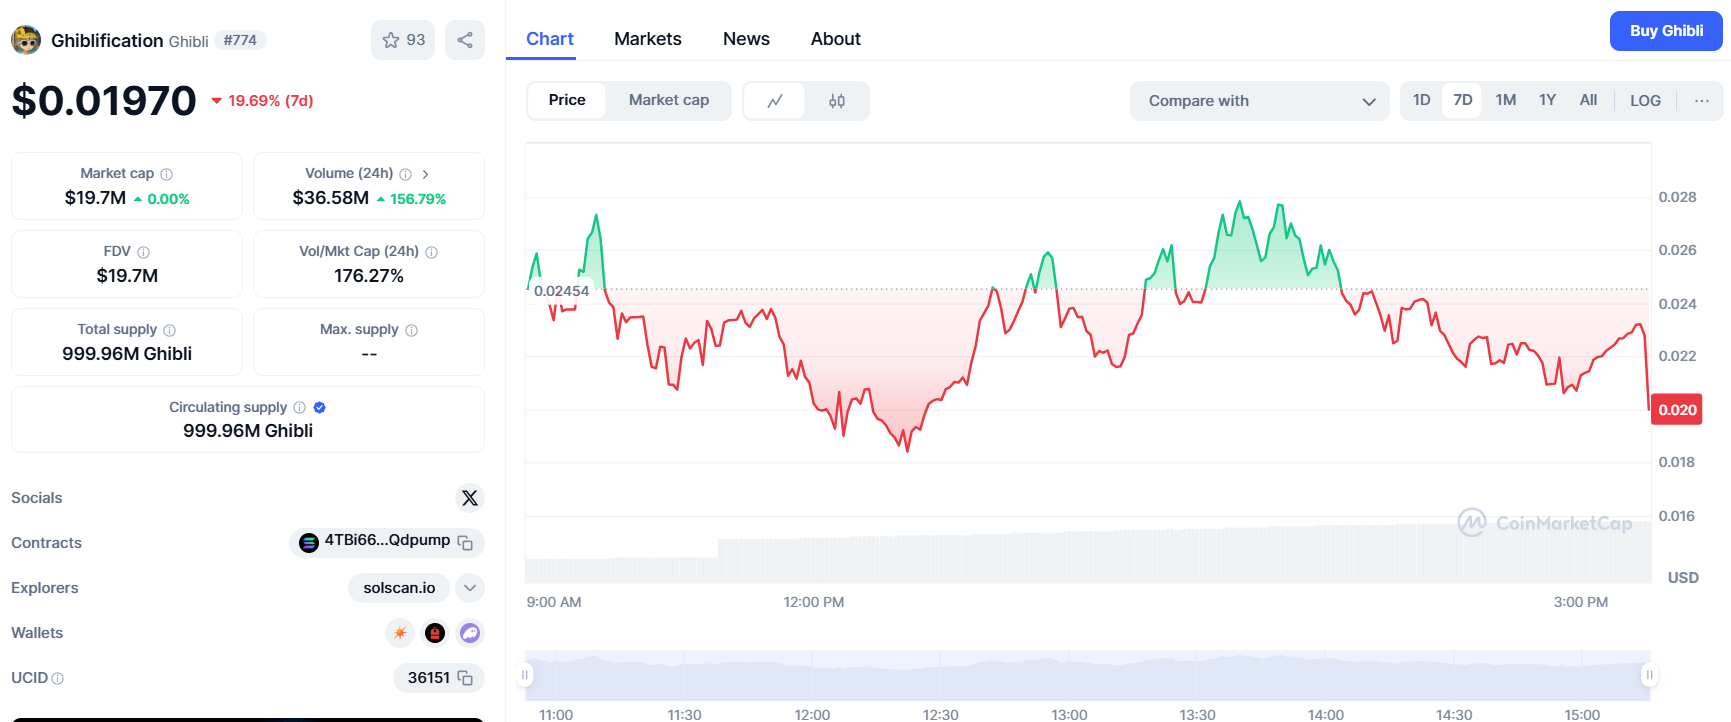The image size is (1731, 722).
Task: Click the Ghiblification coin logo
Action: [x=26, y=40]
